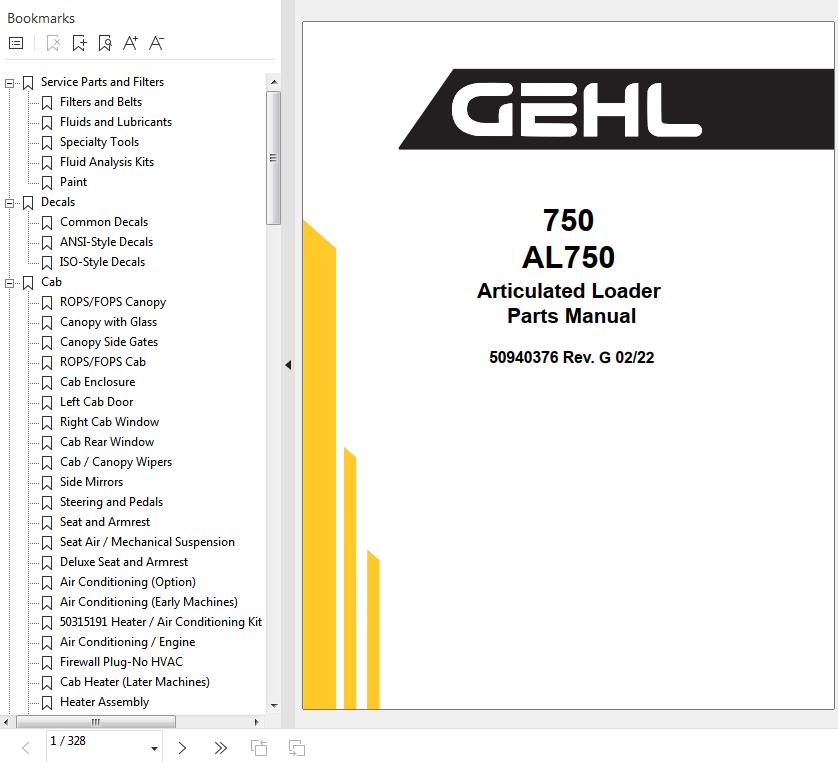Open the page number dropdown
This screenshot has height=762, width=838.
(154, 749)
